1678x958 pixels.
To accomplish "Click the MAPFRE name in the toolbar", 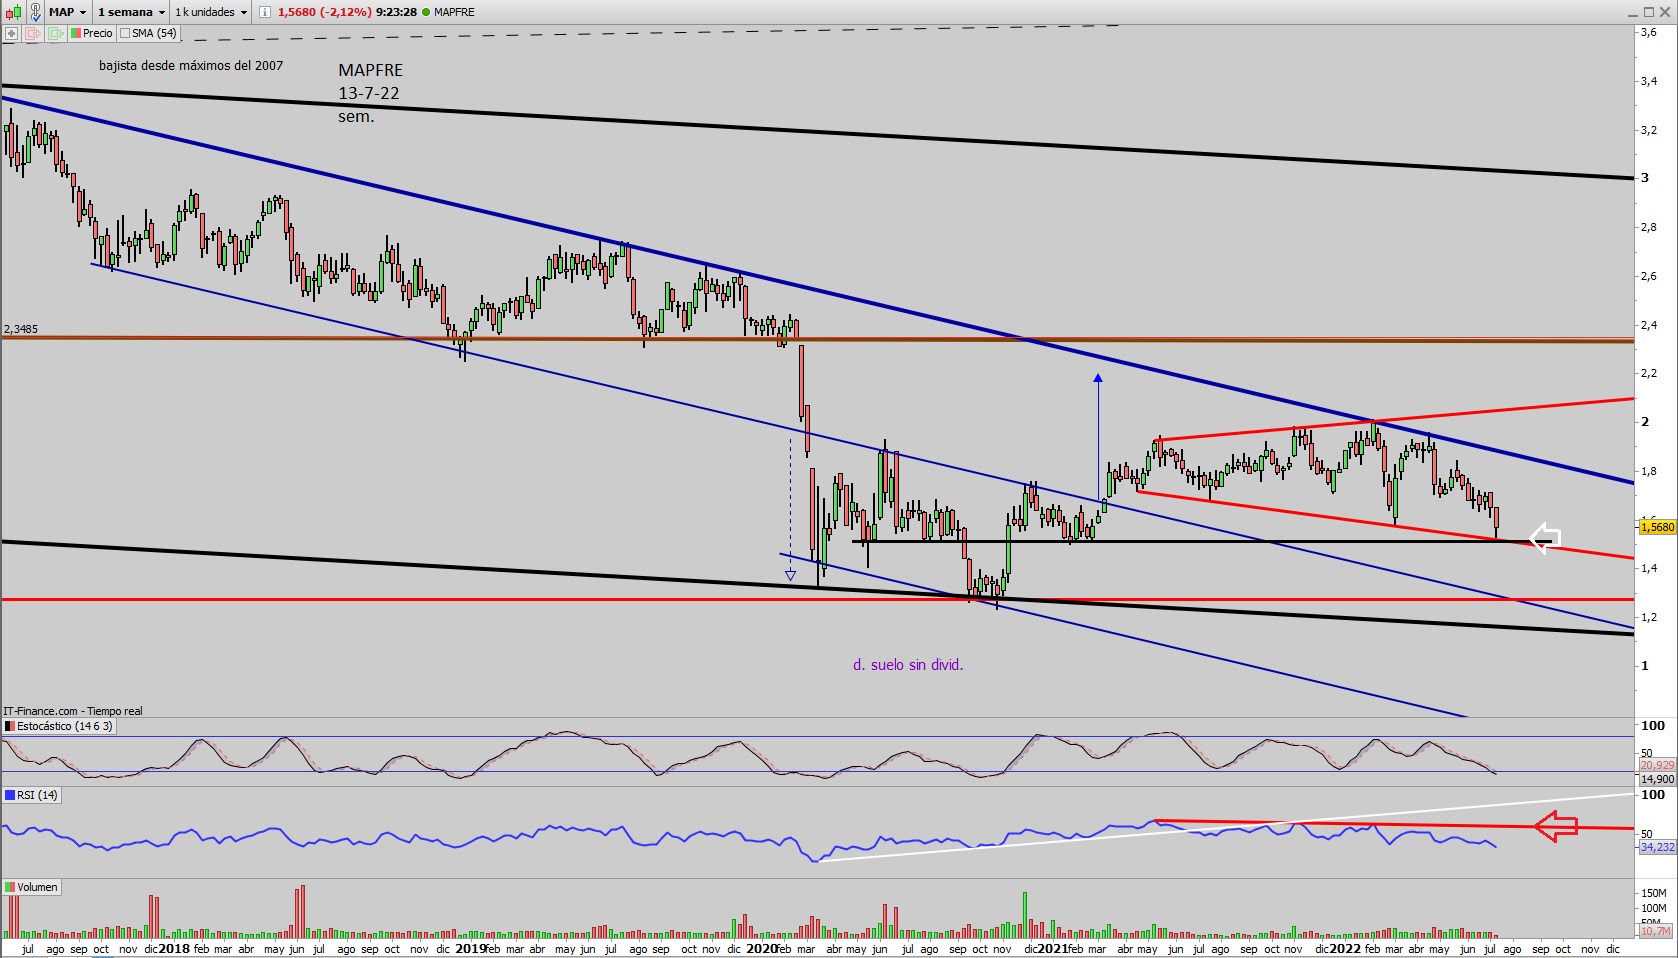I will tap(454, 12).
